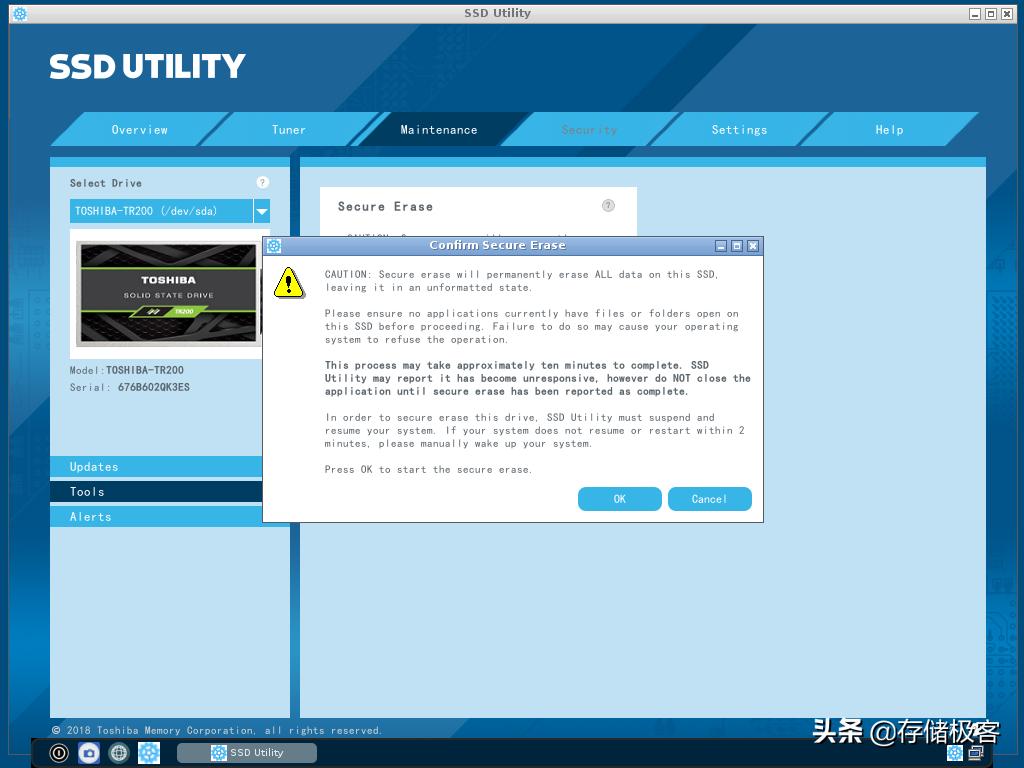Maximize the Confirm Secure Erase dialog

tap(737, 246)
